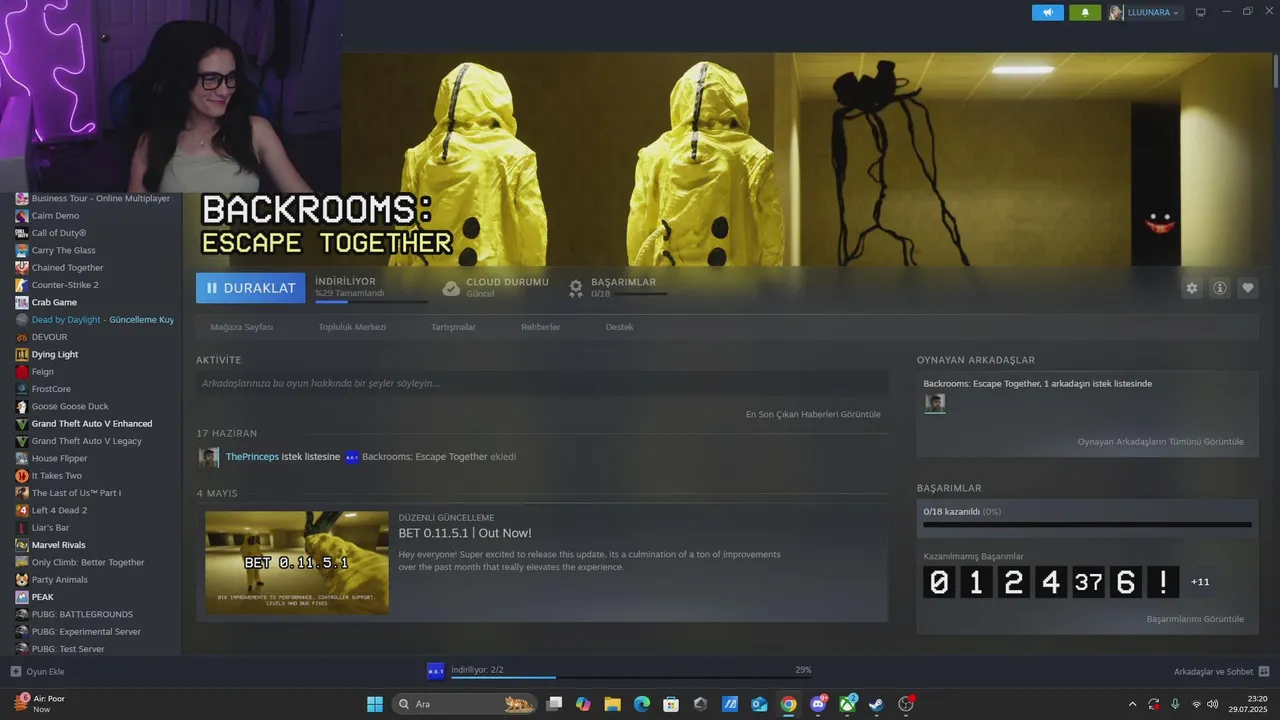Click the download progress bar at bottom
Image resolution: width=1280 pixels, height=720 pixels.
tap(631, 678)
